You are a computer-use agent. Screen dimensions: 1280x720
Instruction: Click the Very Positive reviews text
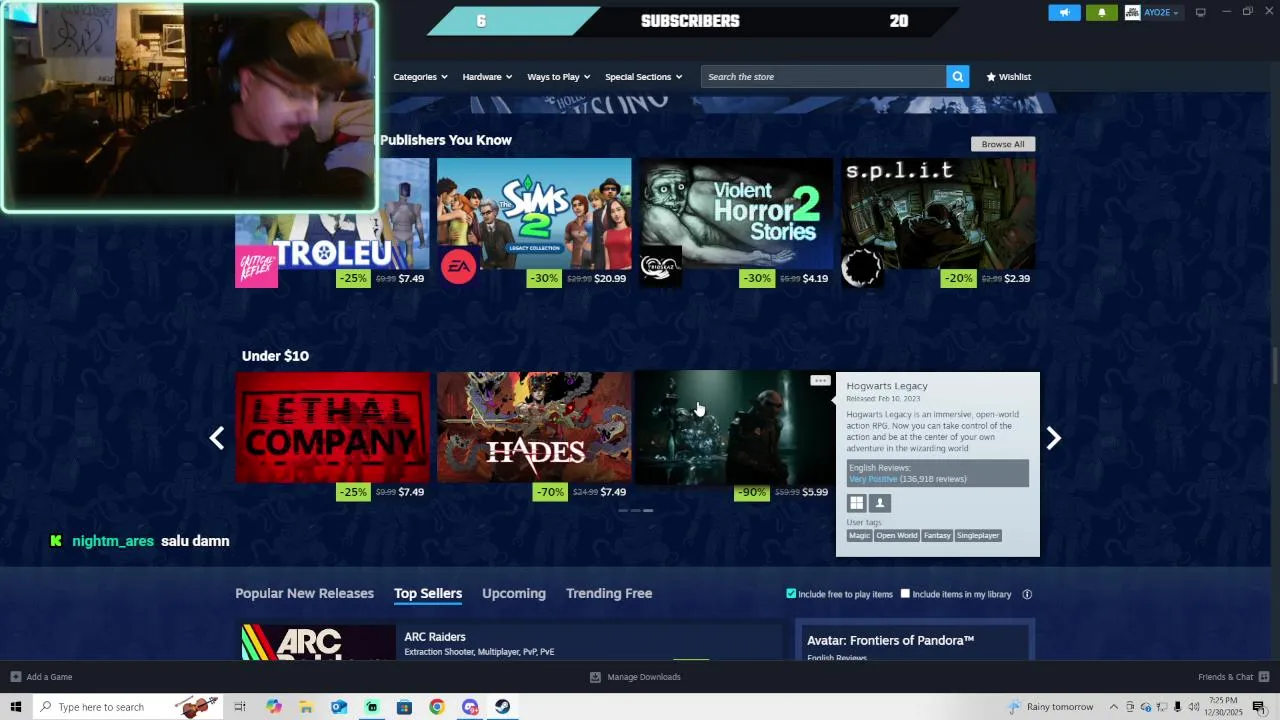pyautogui.click(x=873, y=479)
